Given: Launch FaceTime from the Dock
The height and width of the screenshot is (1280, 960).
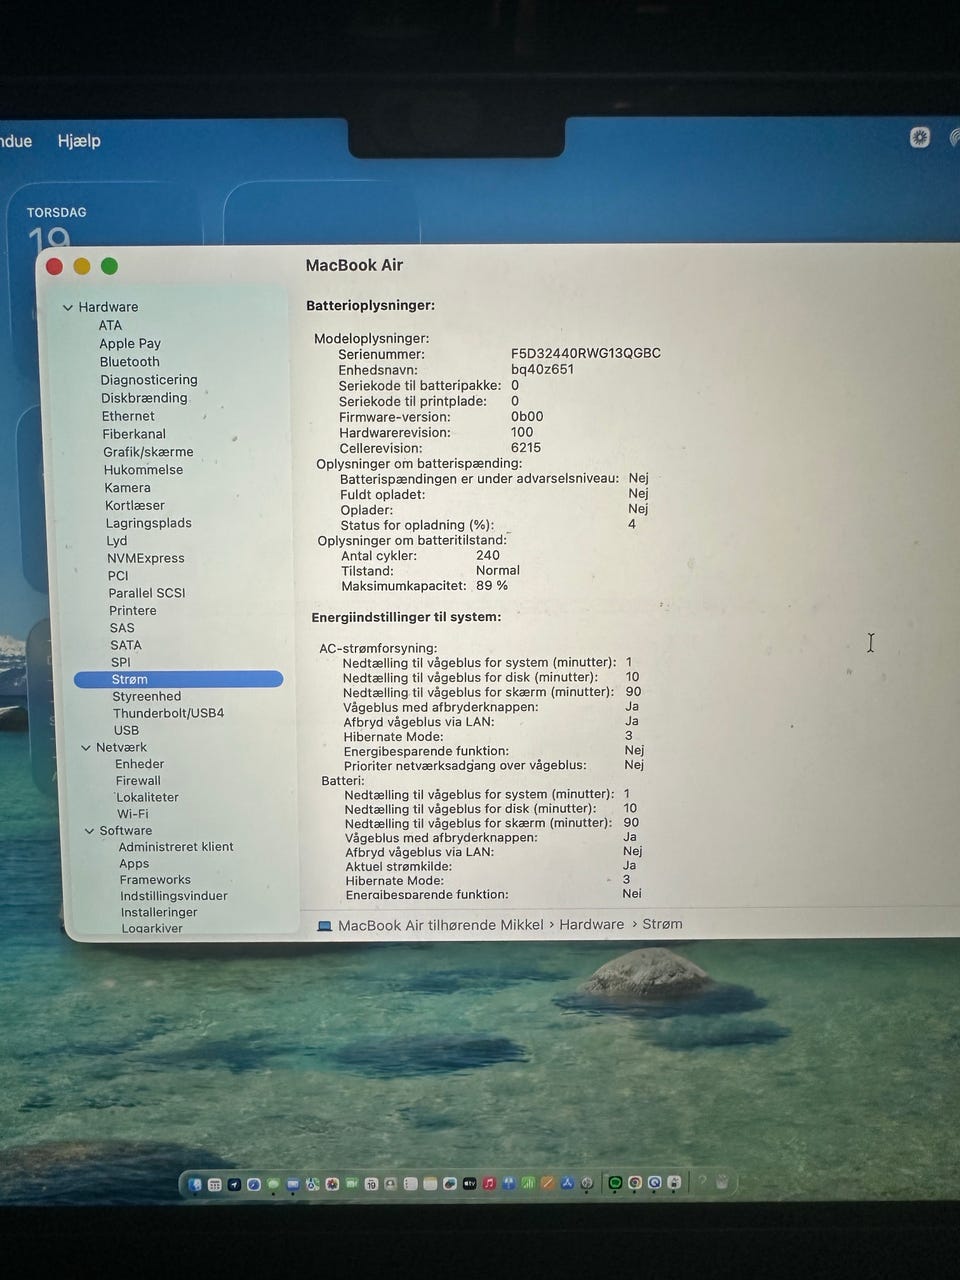Looking at the screenshot, I should [x=351, y=1184].
